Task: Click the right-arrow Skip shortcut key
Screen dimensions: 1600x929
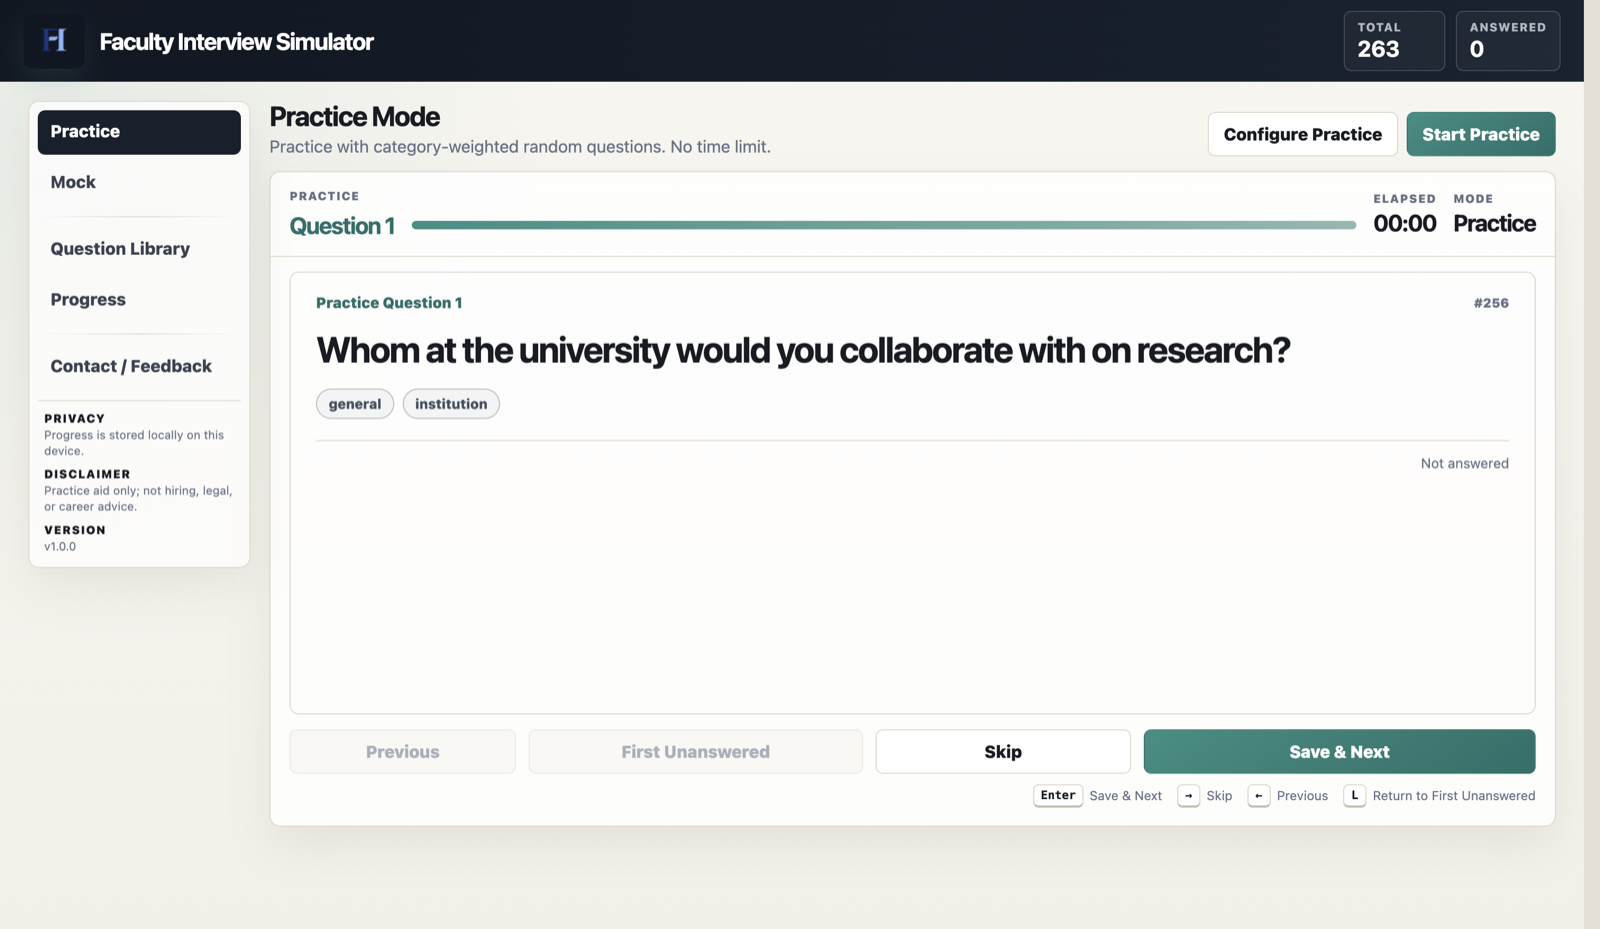Action: [1188, 796]
